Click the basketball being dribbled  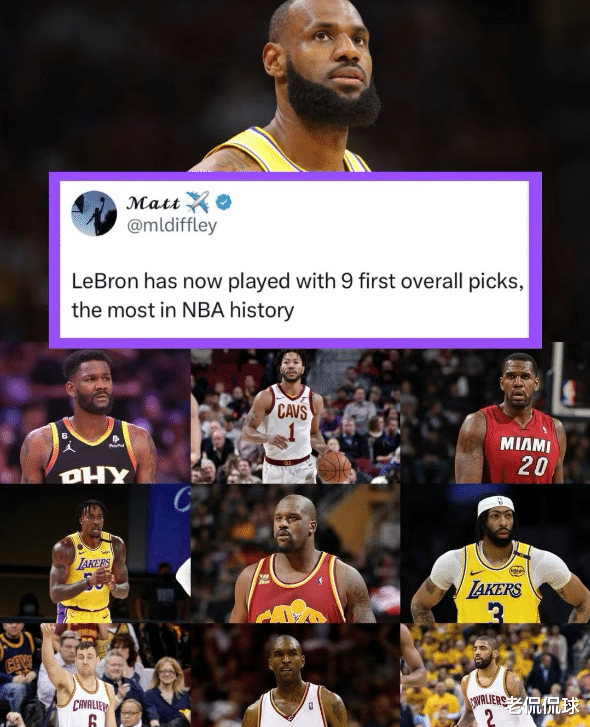point(334,466)
